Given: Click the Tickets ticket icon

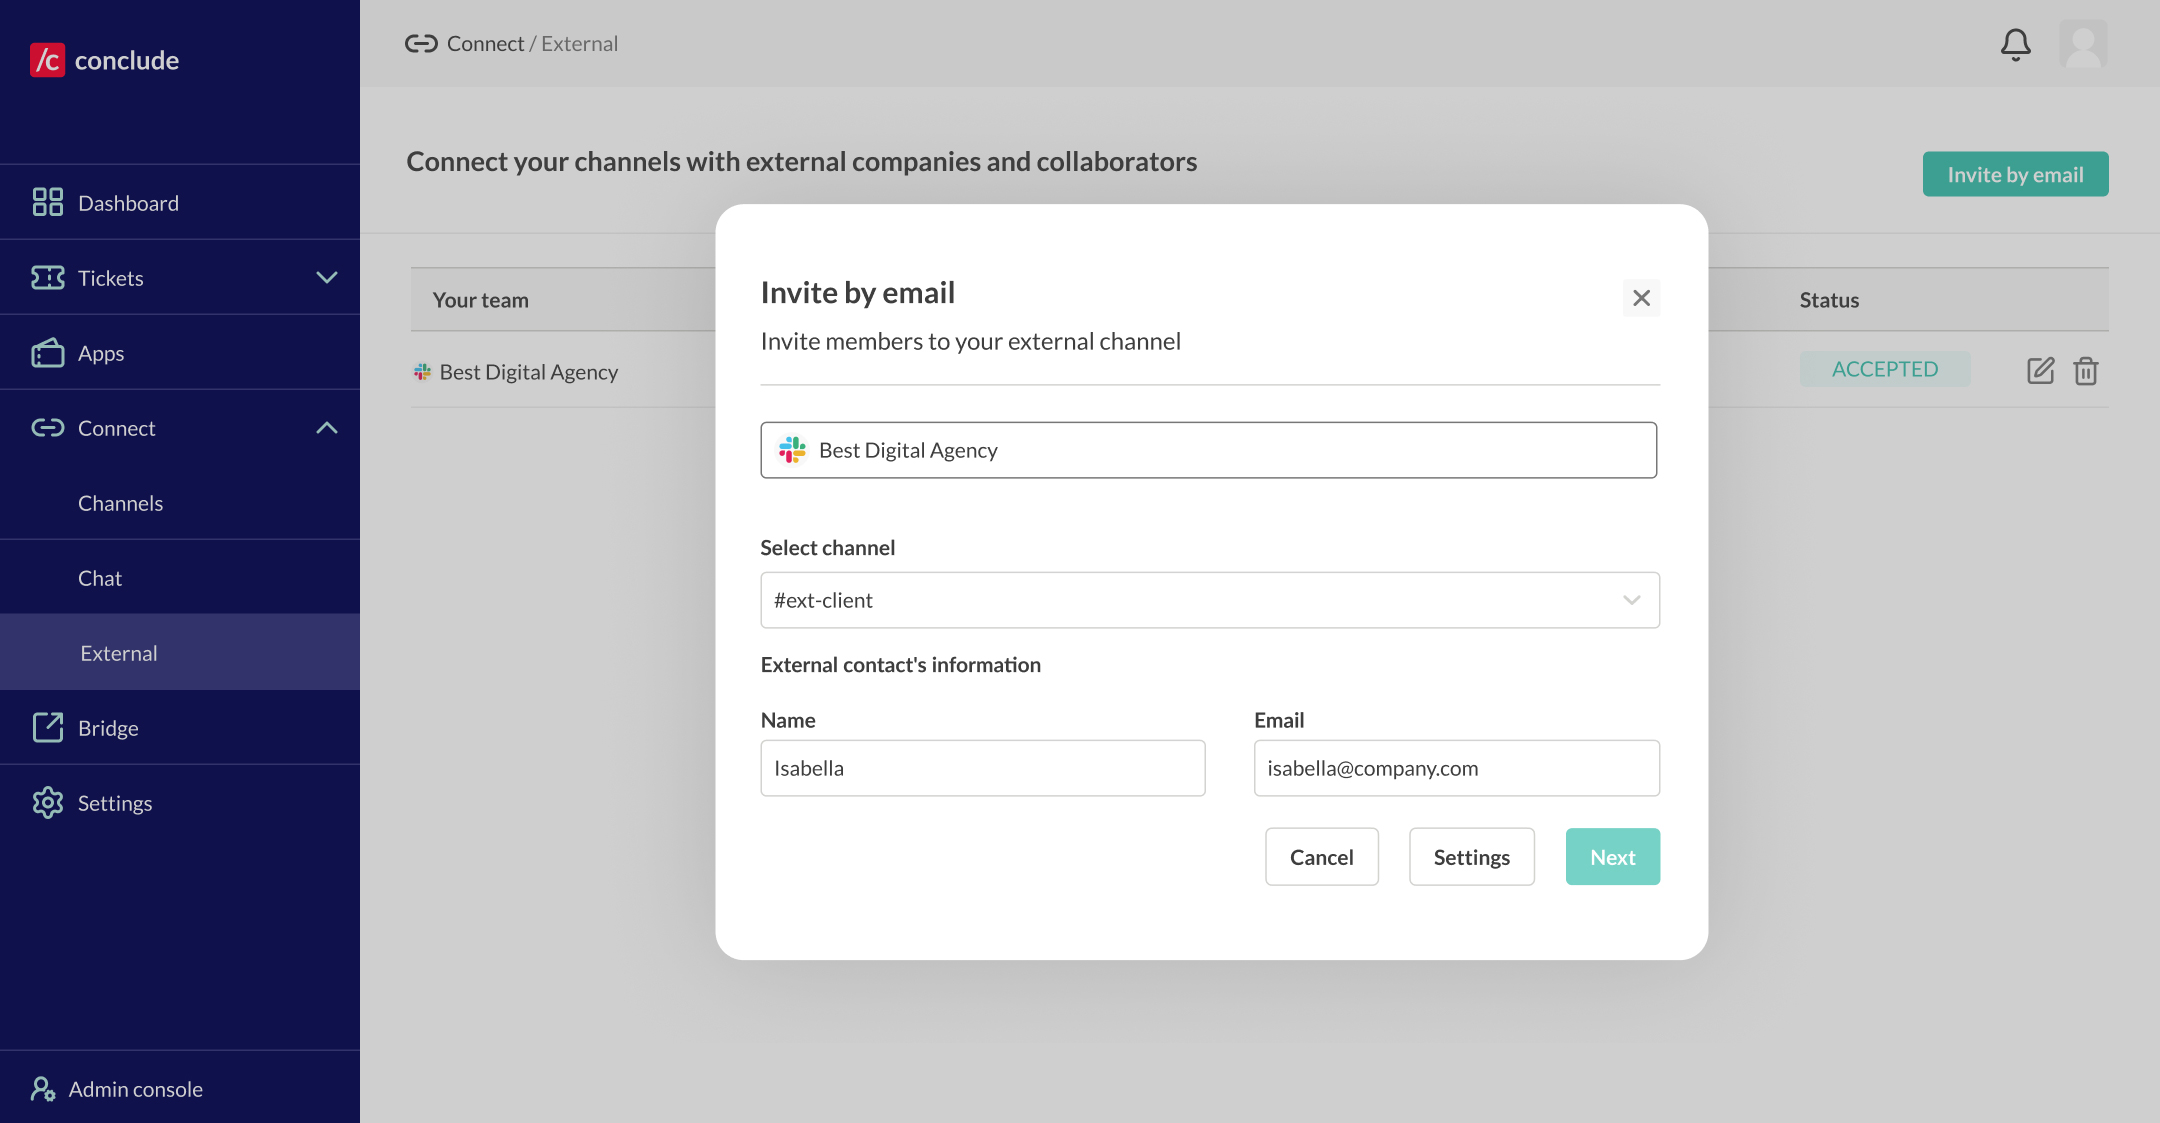Looking at the screenshot, I should [x=47, y=278].
